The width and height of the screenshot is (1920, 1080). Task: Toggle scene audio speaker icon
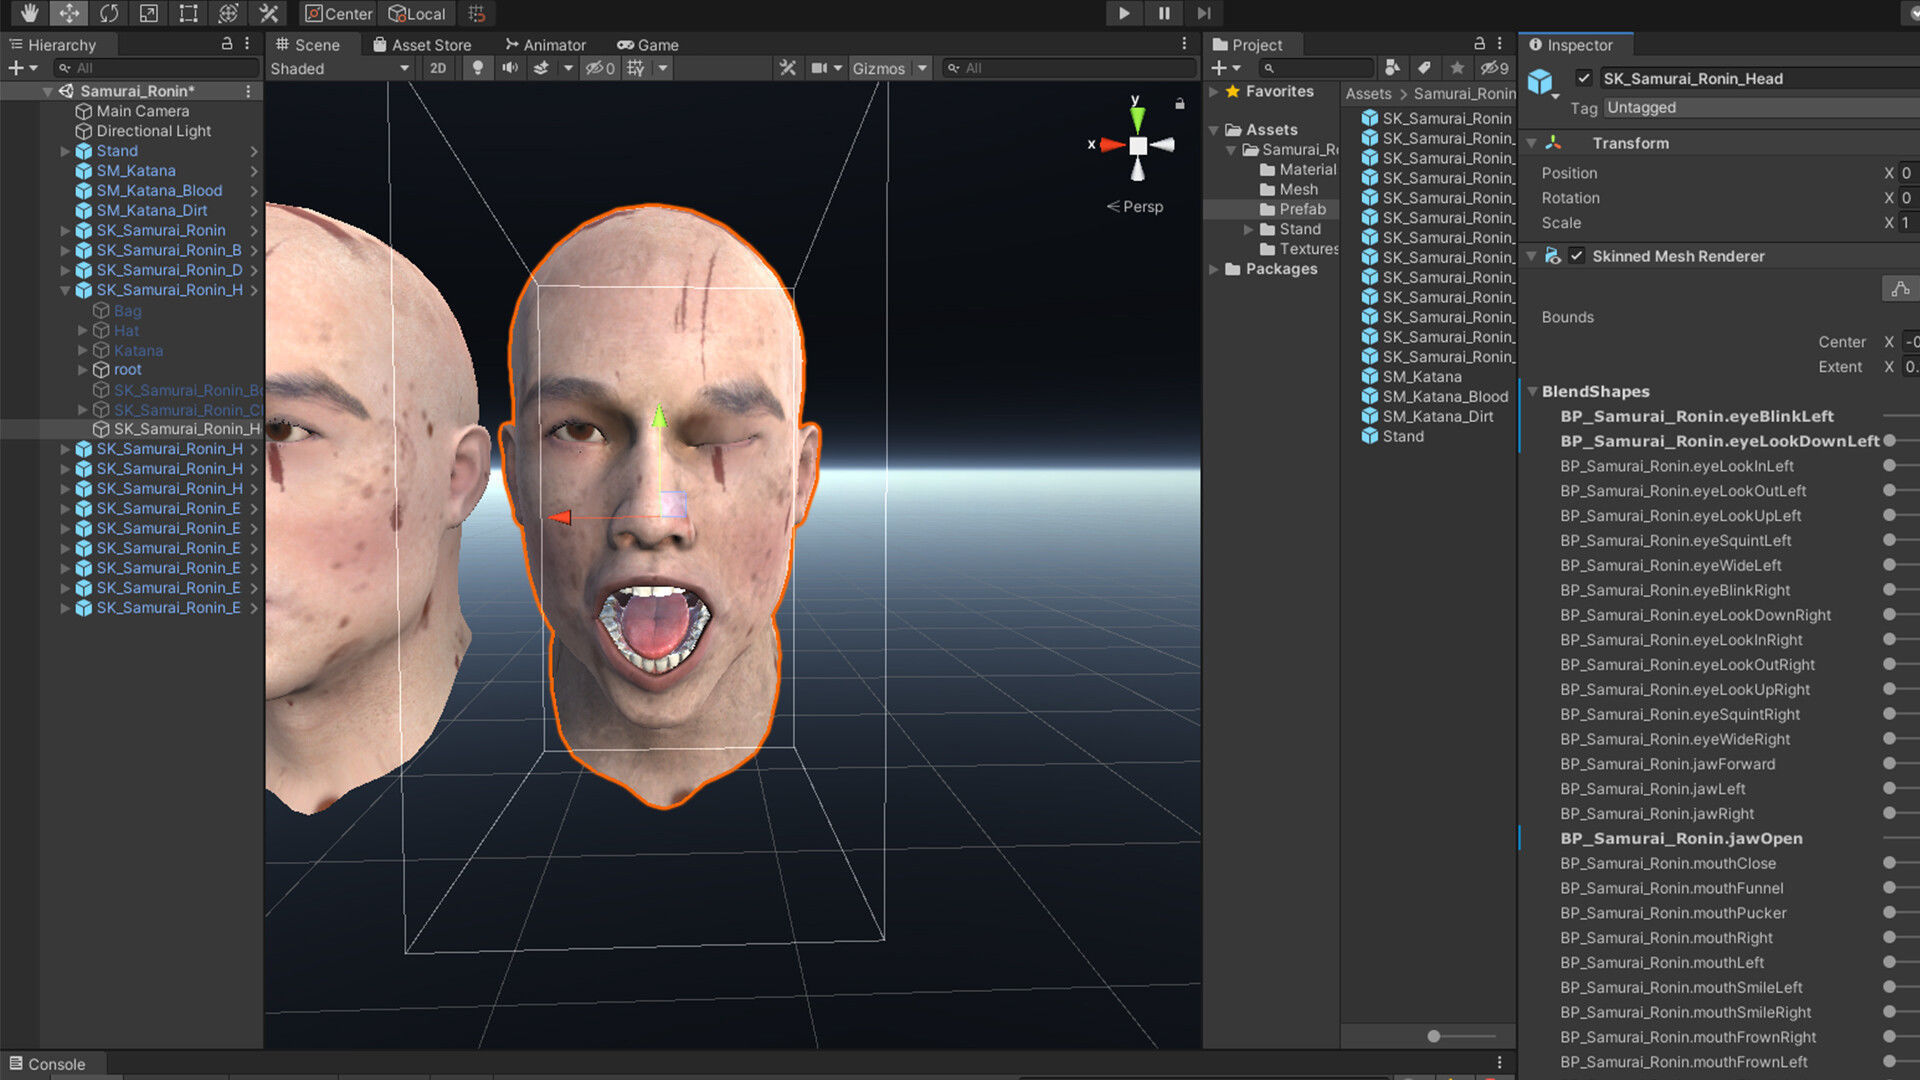point(510,68)
